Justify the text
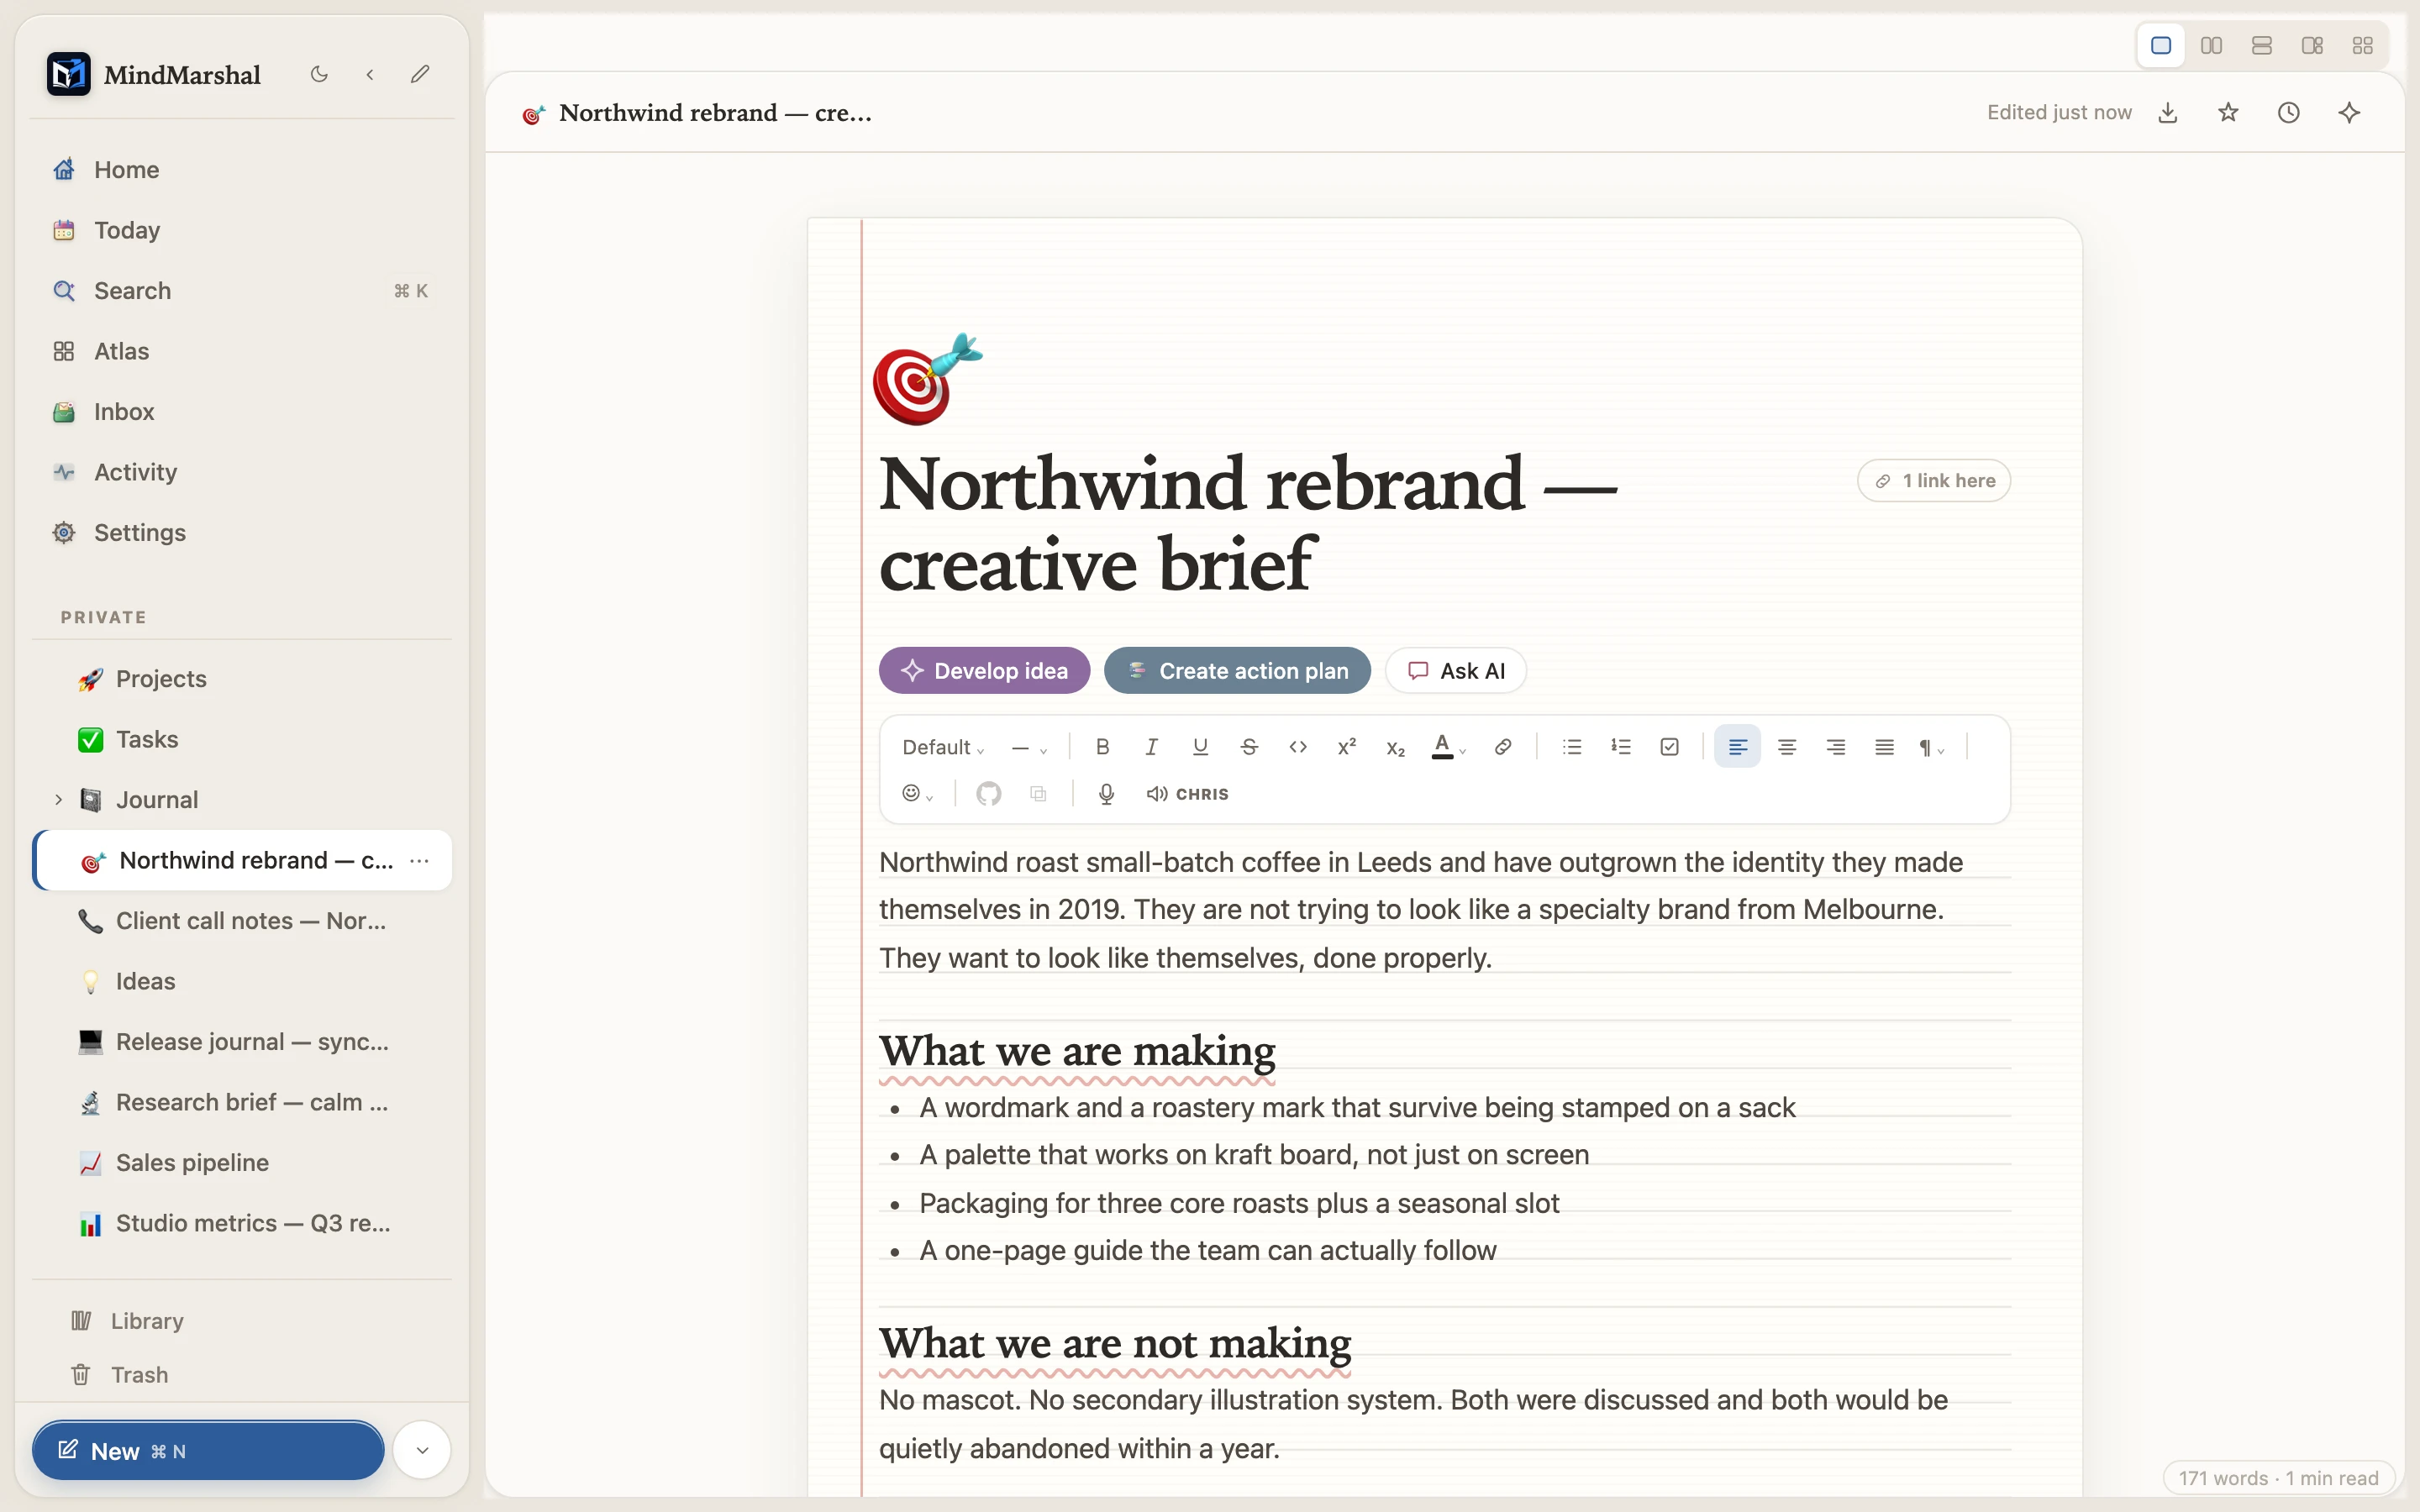 (1884, 747)
